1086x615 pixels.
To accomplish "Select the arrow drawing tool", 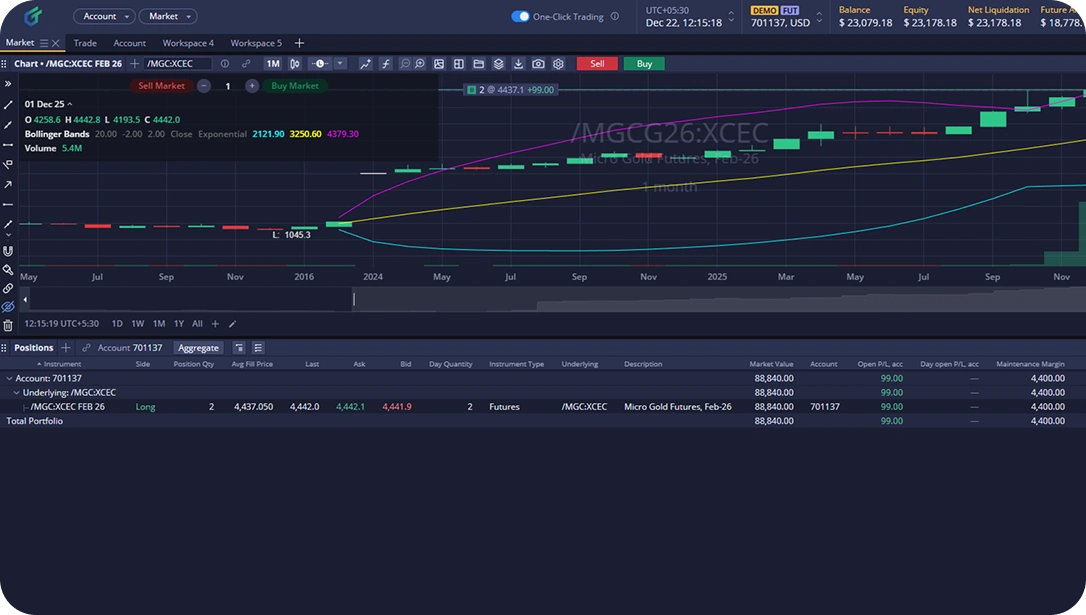I will coord(8,184).
